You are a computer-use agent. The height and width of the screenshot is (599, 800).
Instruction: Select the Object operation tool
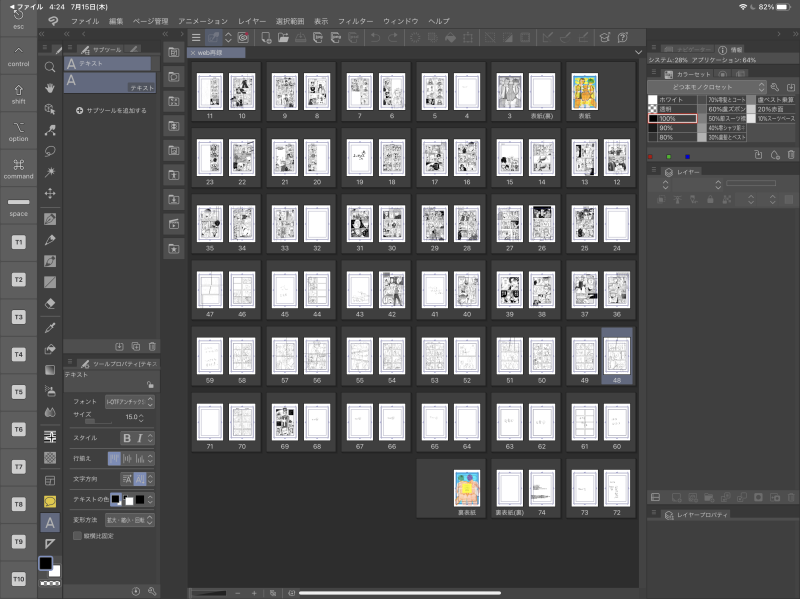[49, 109]
